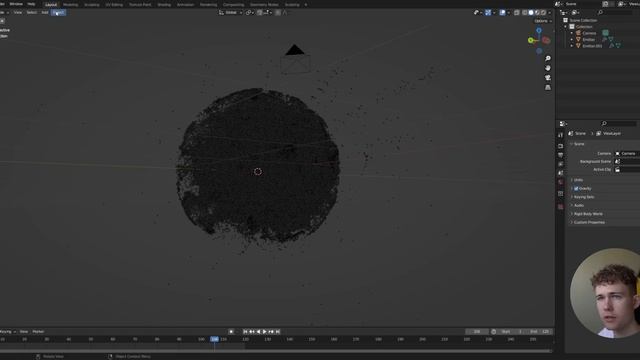This screenshot has height=360, width=640.
Task: Open the Object properties tab icon
Action: (x=560, y=194)
